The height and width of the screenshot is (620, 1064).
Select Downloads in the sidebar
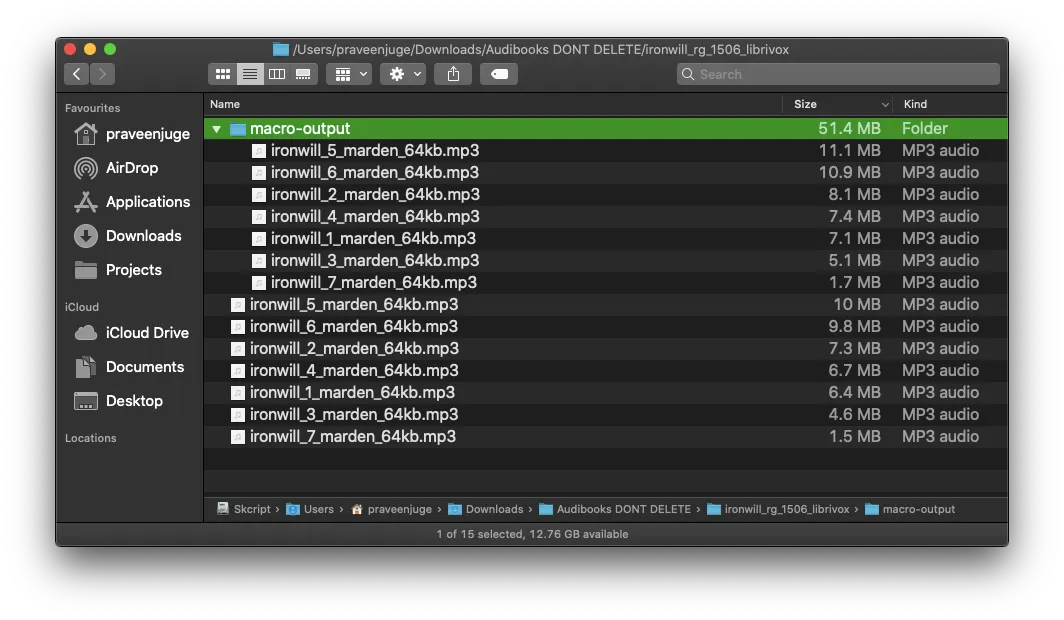143,236
